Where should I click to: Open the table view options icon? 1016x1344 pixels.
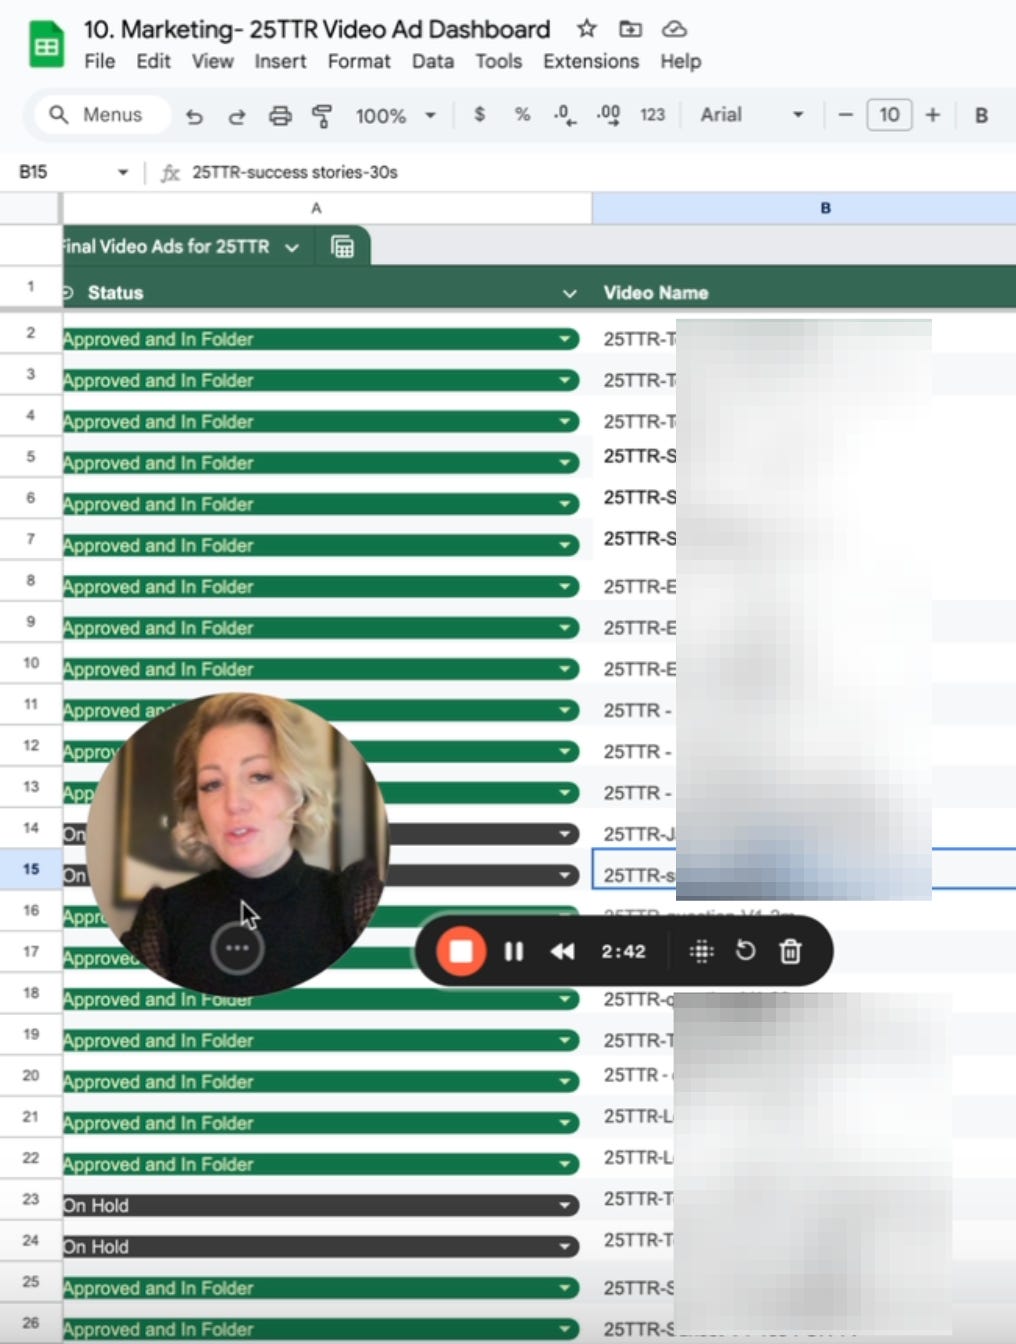coord(342,247)
